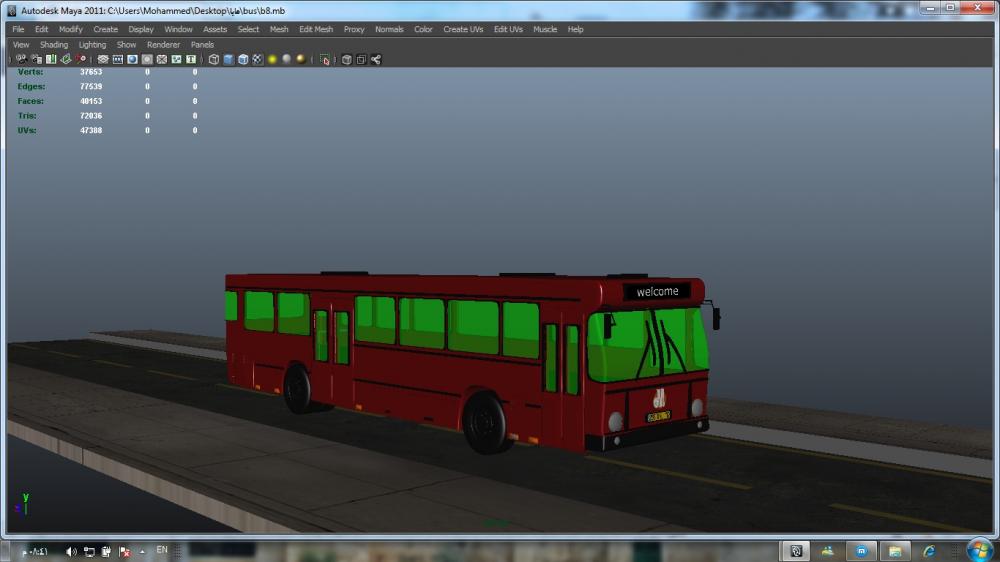Toggle the Gate Mask display
1000x562 pixels.
coord(147,59)
